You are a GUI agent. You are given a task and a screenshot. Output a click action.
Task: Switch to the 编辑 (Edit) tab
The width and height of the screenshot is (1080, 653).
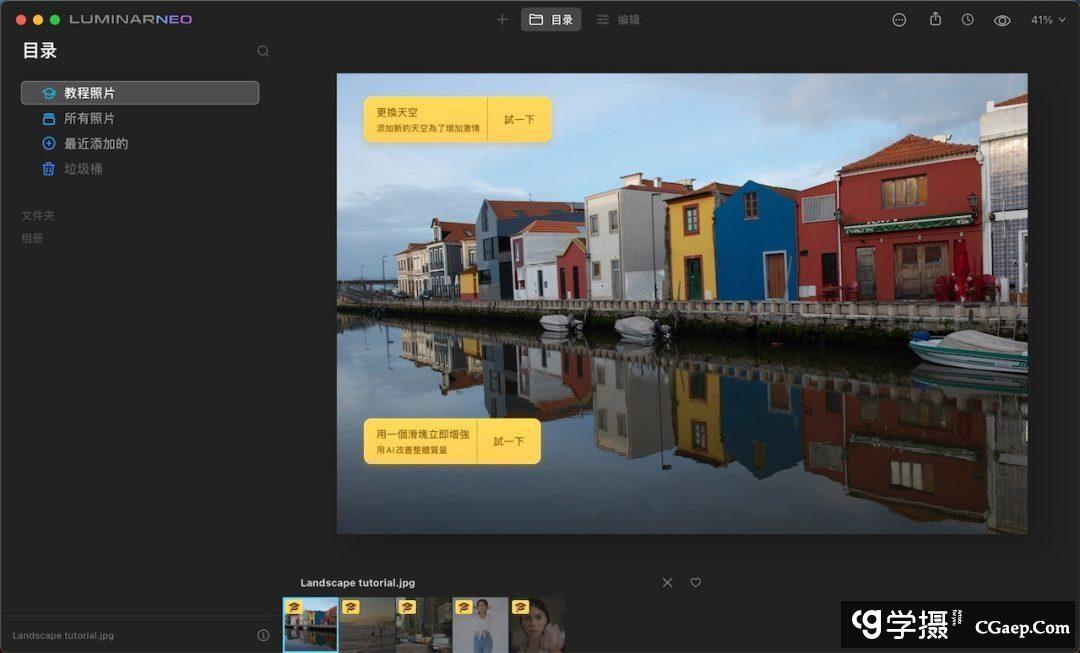tap(618, 20)
